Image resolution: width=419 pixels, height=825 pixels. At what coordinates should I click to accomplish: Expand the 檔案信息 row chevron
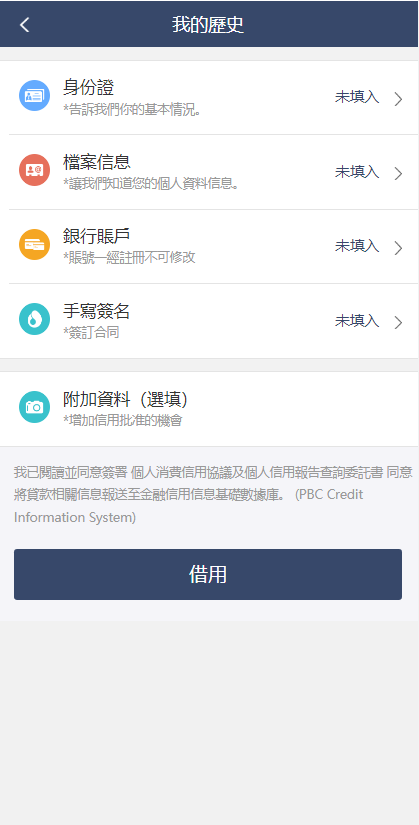398,173
